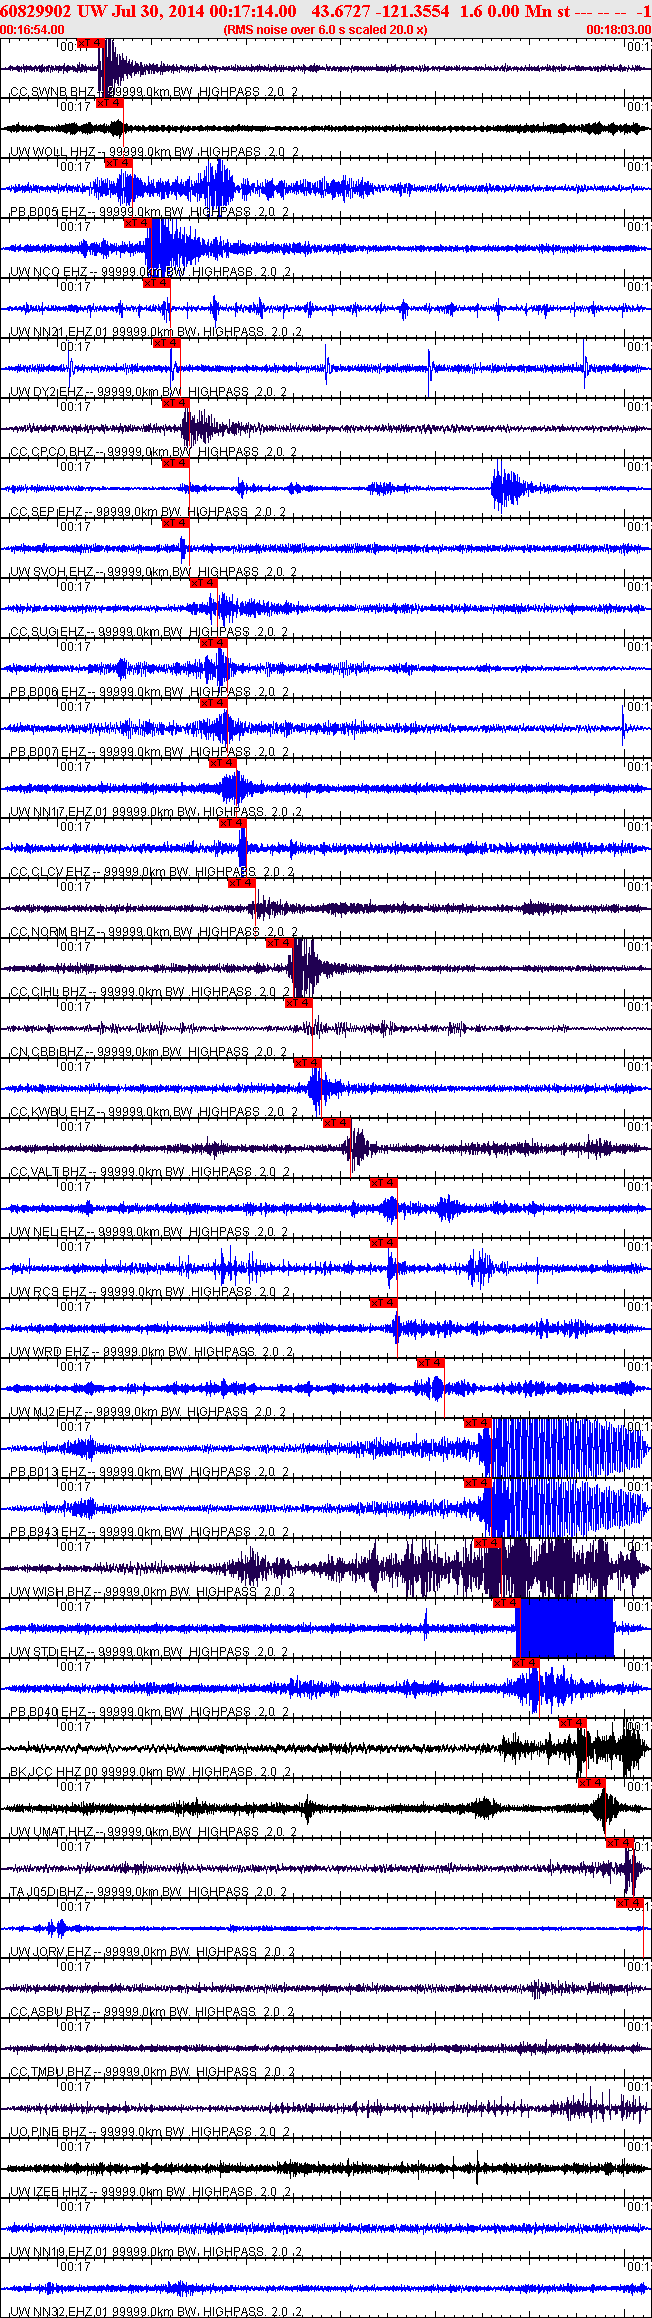
Task: Select the CC.CPCO.BHZ station label
Action: [51, 452]
